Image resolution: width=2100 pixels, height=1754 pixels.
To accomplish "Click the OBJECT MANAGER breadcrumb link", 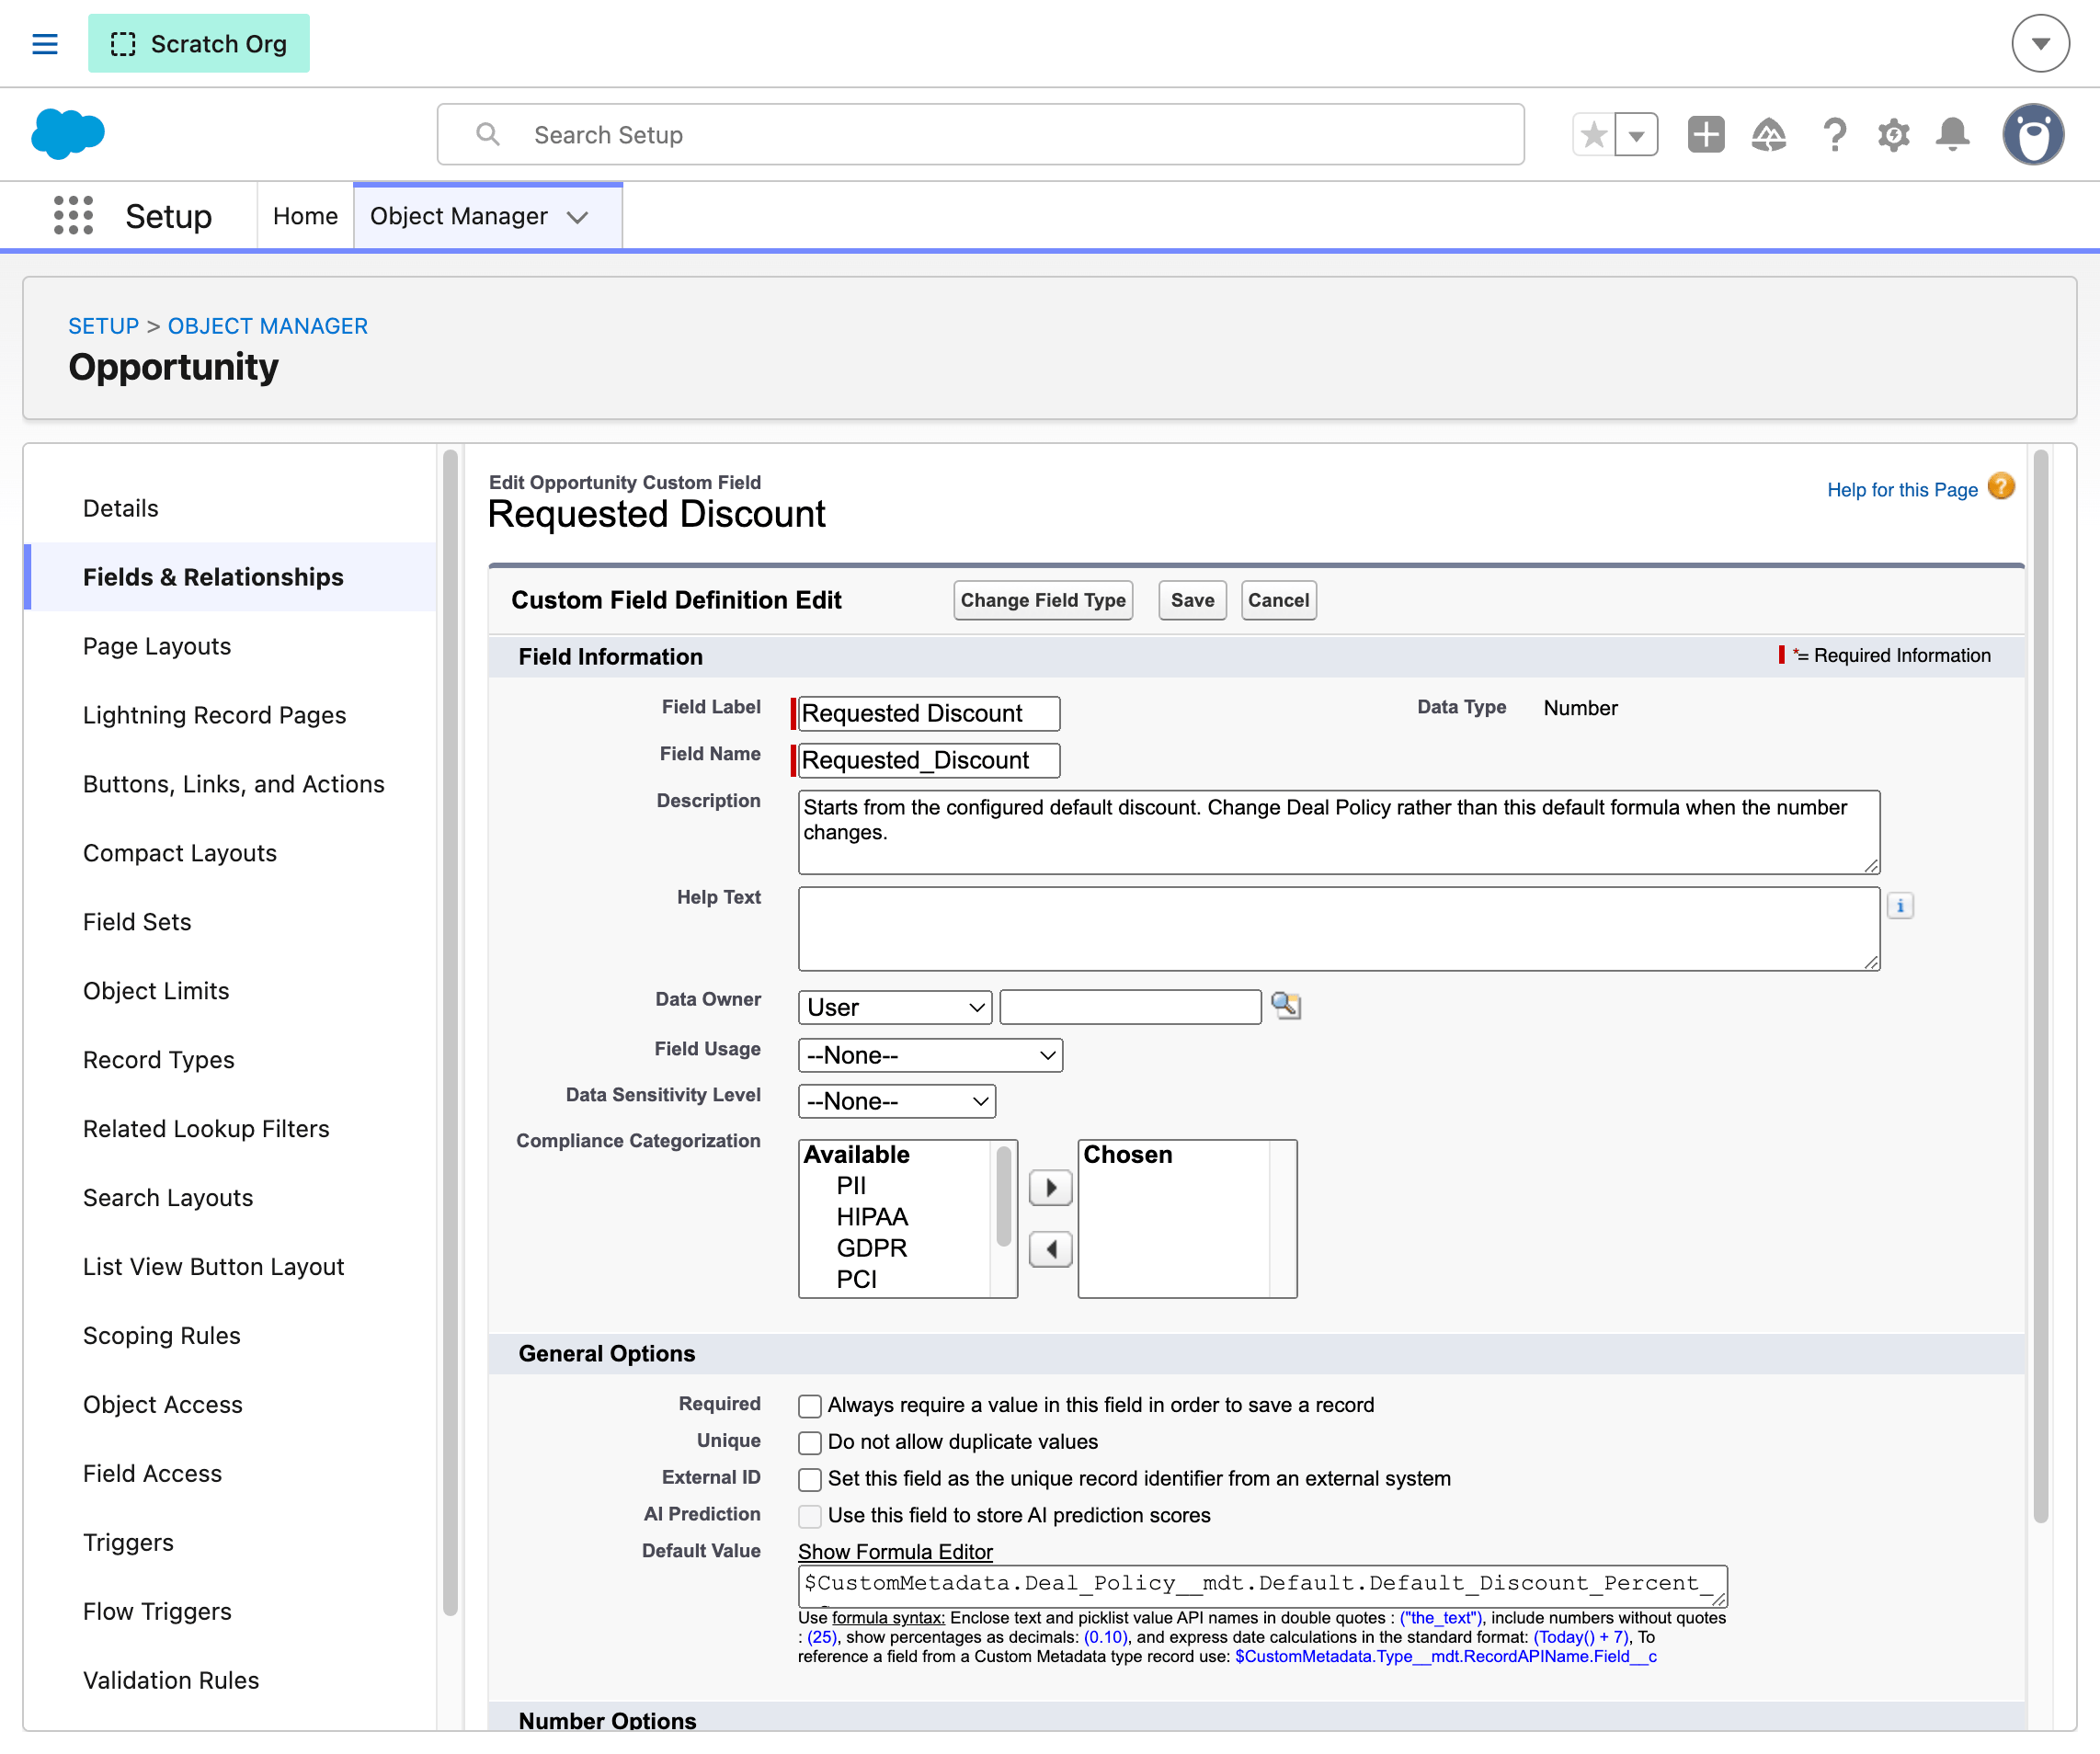I will (x=268, y=326).
